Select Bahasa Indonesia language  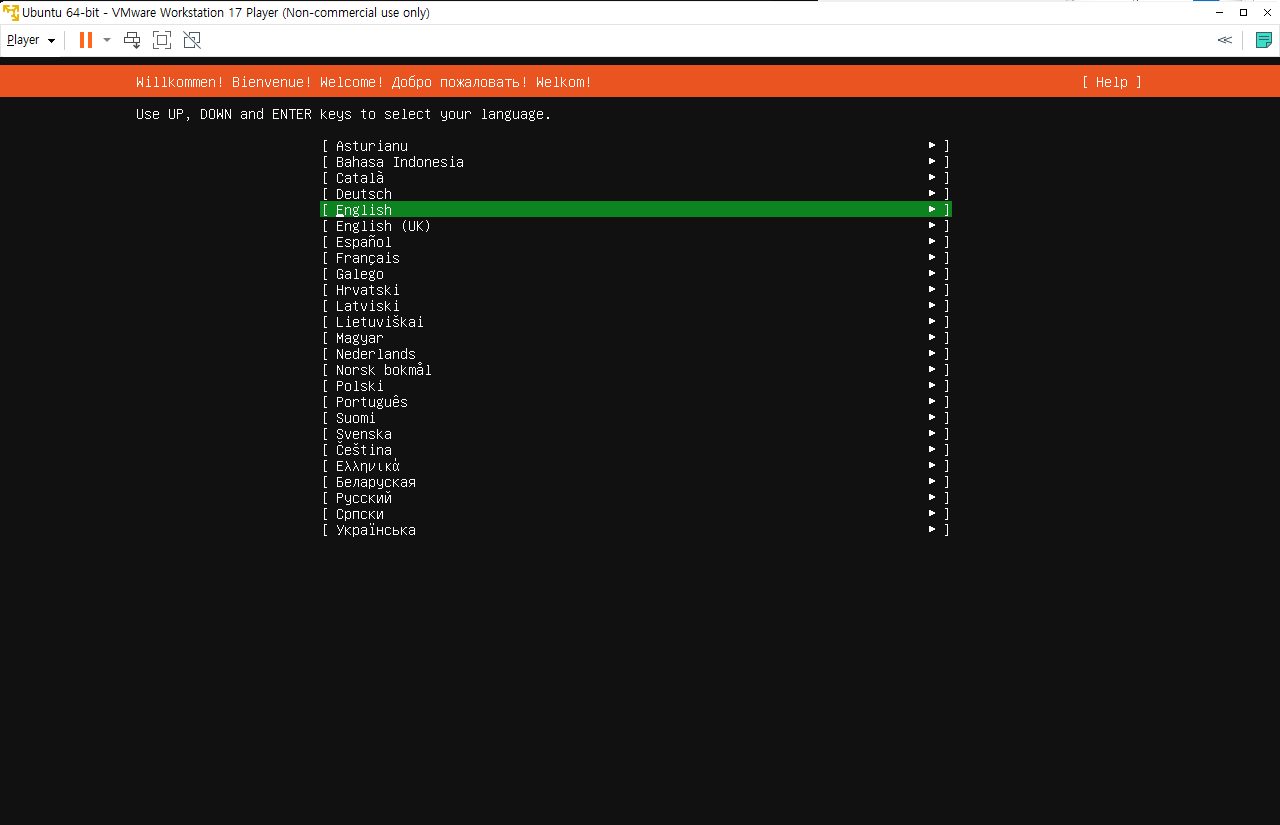(636, 162)
